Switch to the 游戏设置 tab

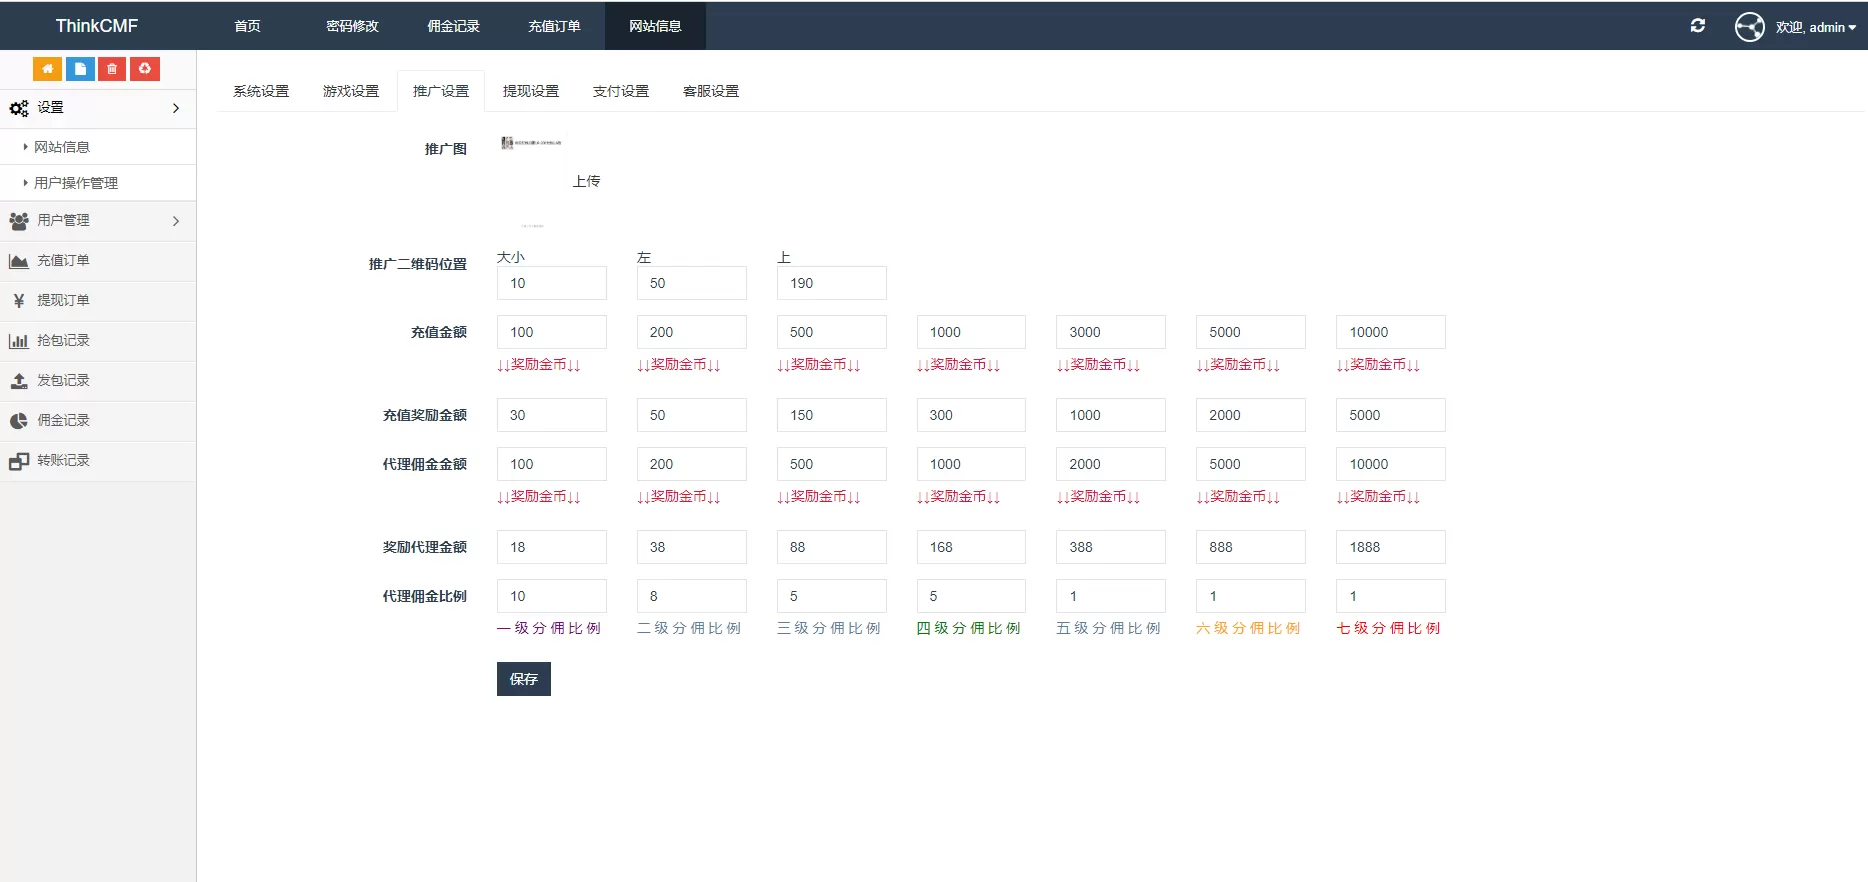[350, 91]
